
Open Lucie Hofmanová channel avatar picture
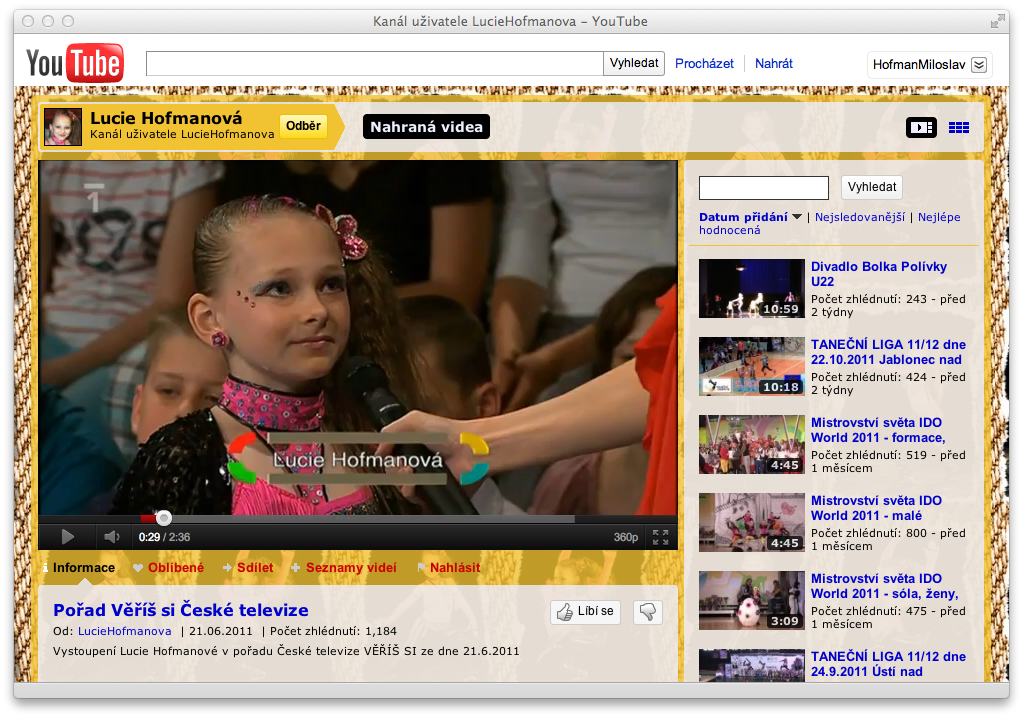[x=63, y=127]
